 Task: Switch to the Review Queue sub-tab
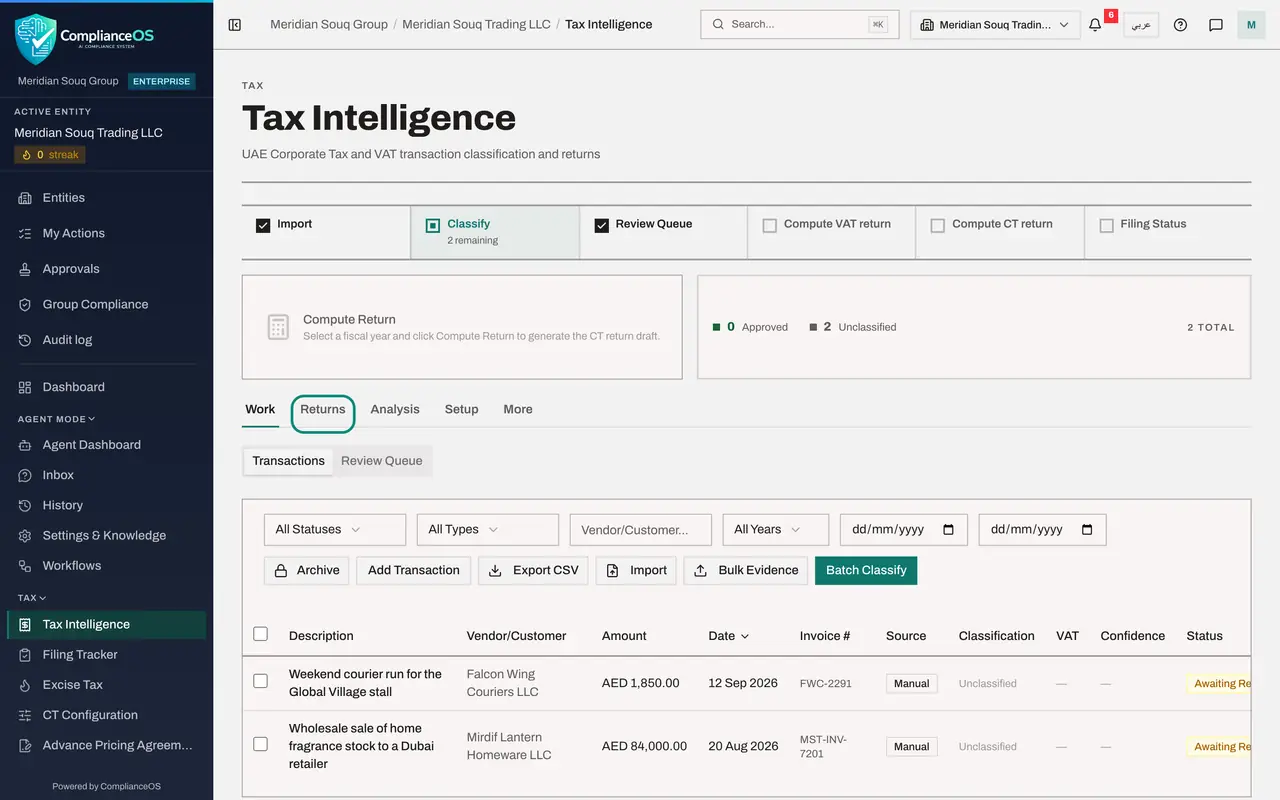point(382,461)
